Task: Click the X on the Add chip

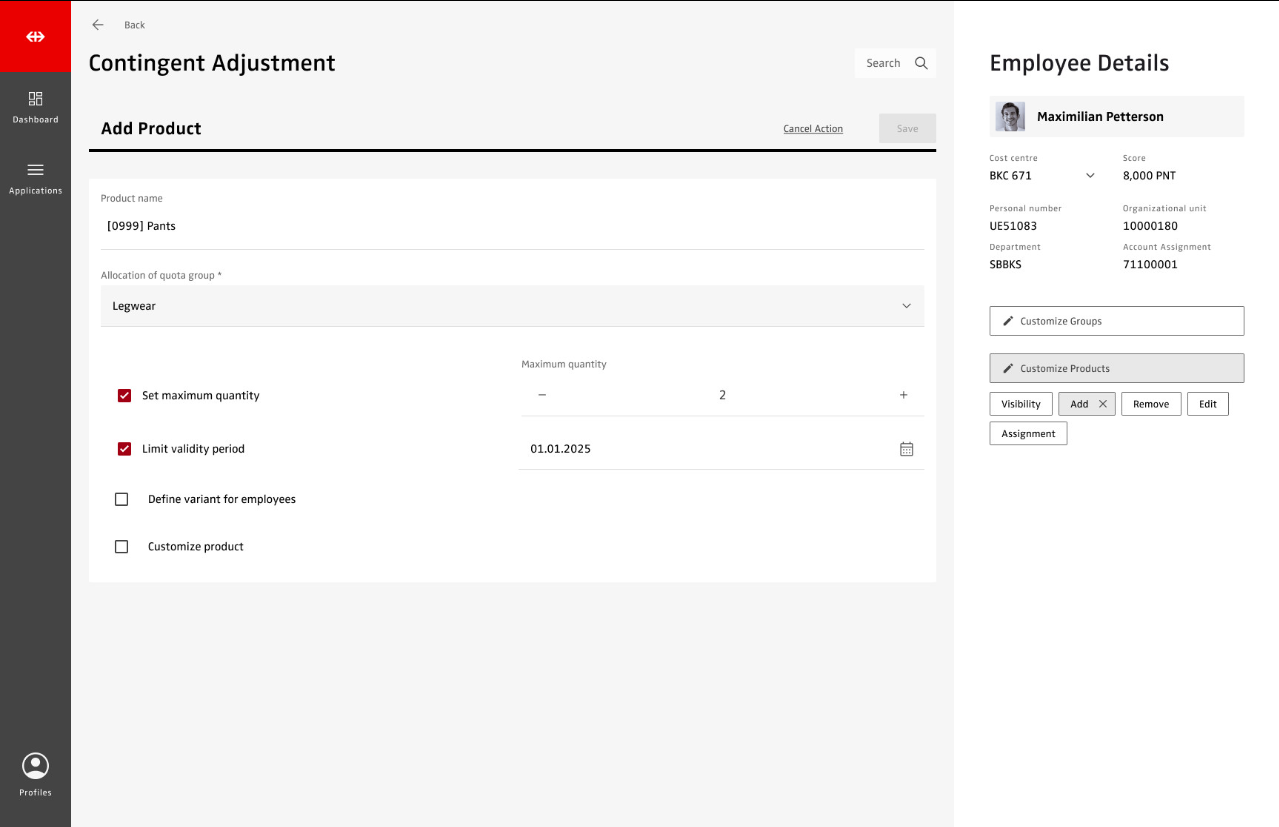Action: coord(1103,404)
